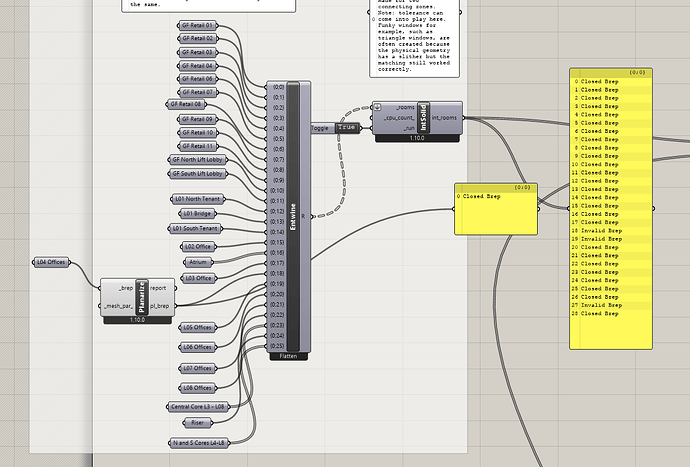Viewport: 690px width, 467px height.
Task: Select the GF Retail 03 parameter
Action: click(x=198, y=52)
